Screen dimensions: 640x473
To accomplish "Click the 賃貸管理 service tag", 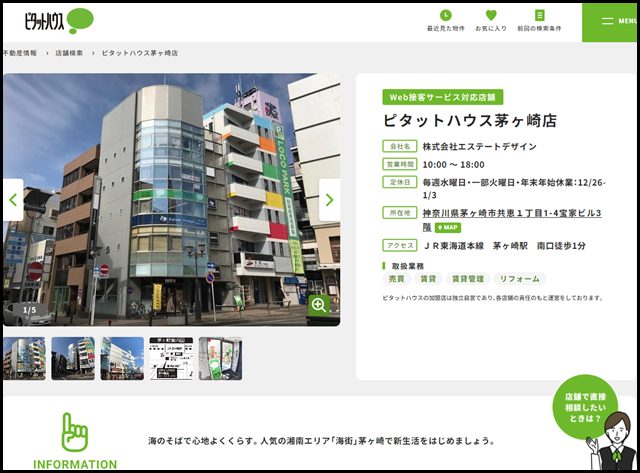I will 468,279.
